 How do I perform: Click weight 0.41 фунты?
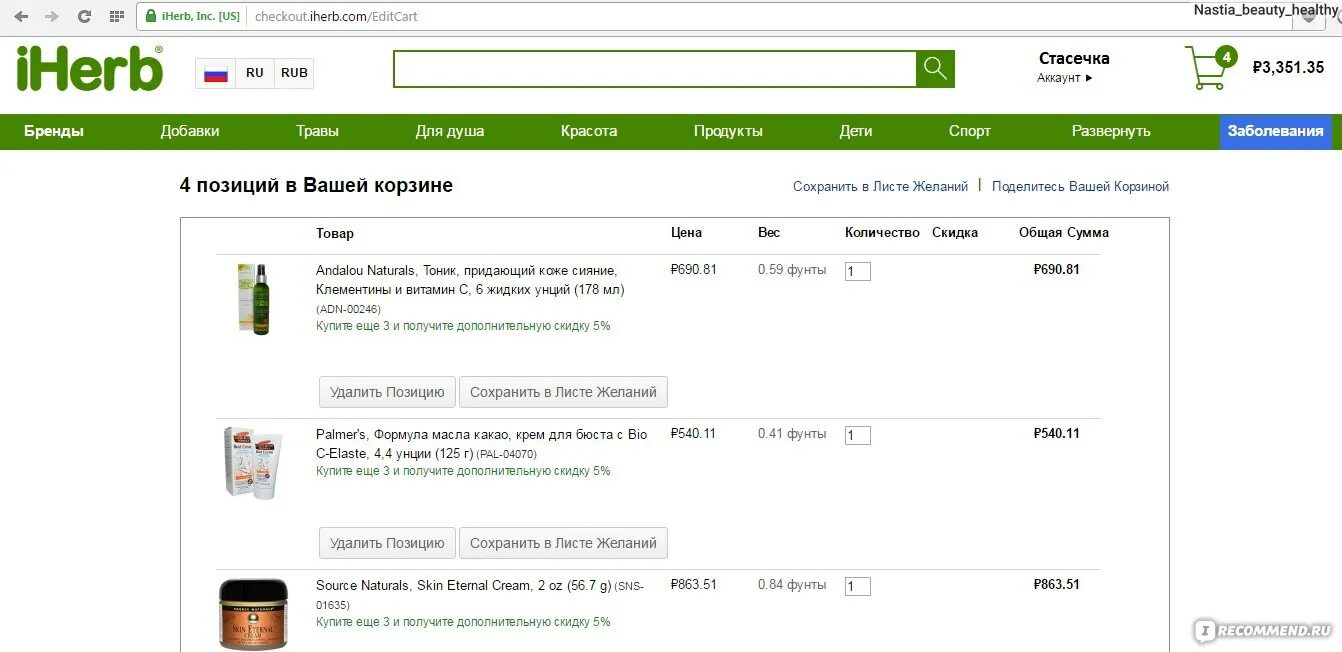pyautogui.click(x=792, y=433)
